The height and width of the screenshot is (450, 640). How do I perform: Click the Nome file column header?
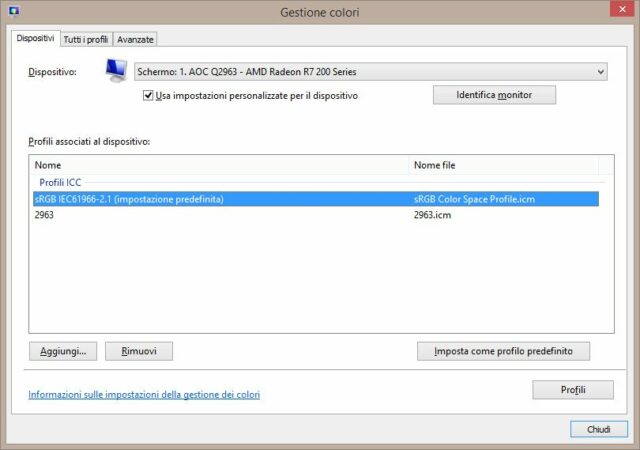pos(504,165)
